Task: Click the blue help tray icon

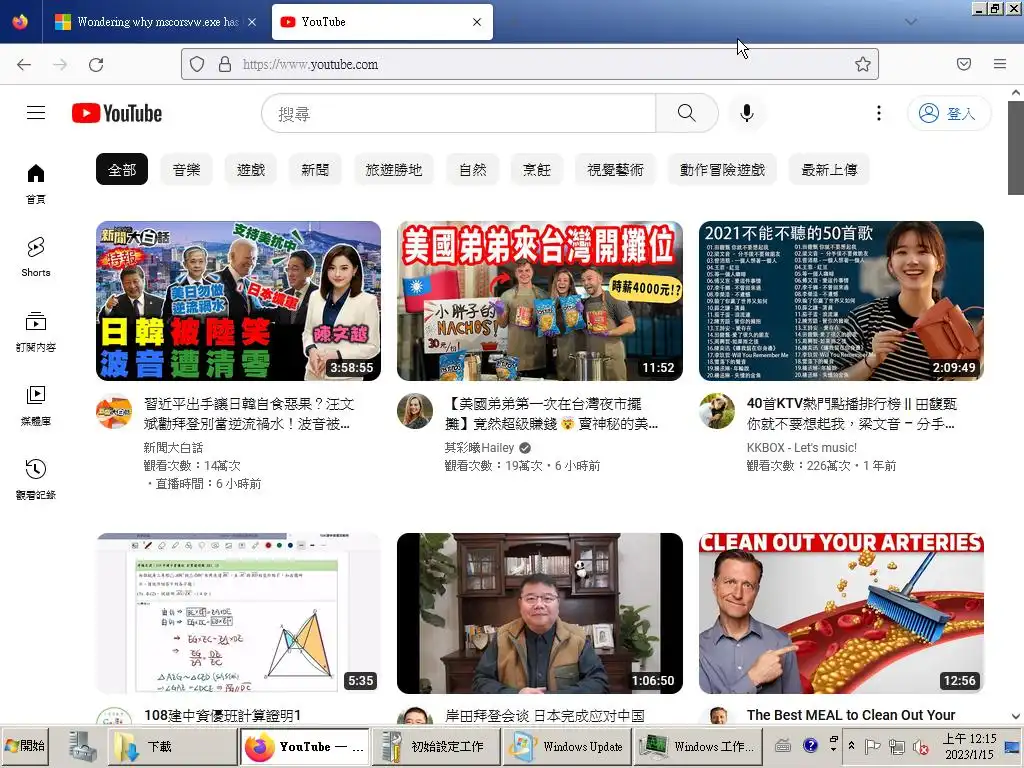Action: [810, 745]
